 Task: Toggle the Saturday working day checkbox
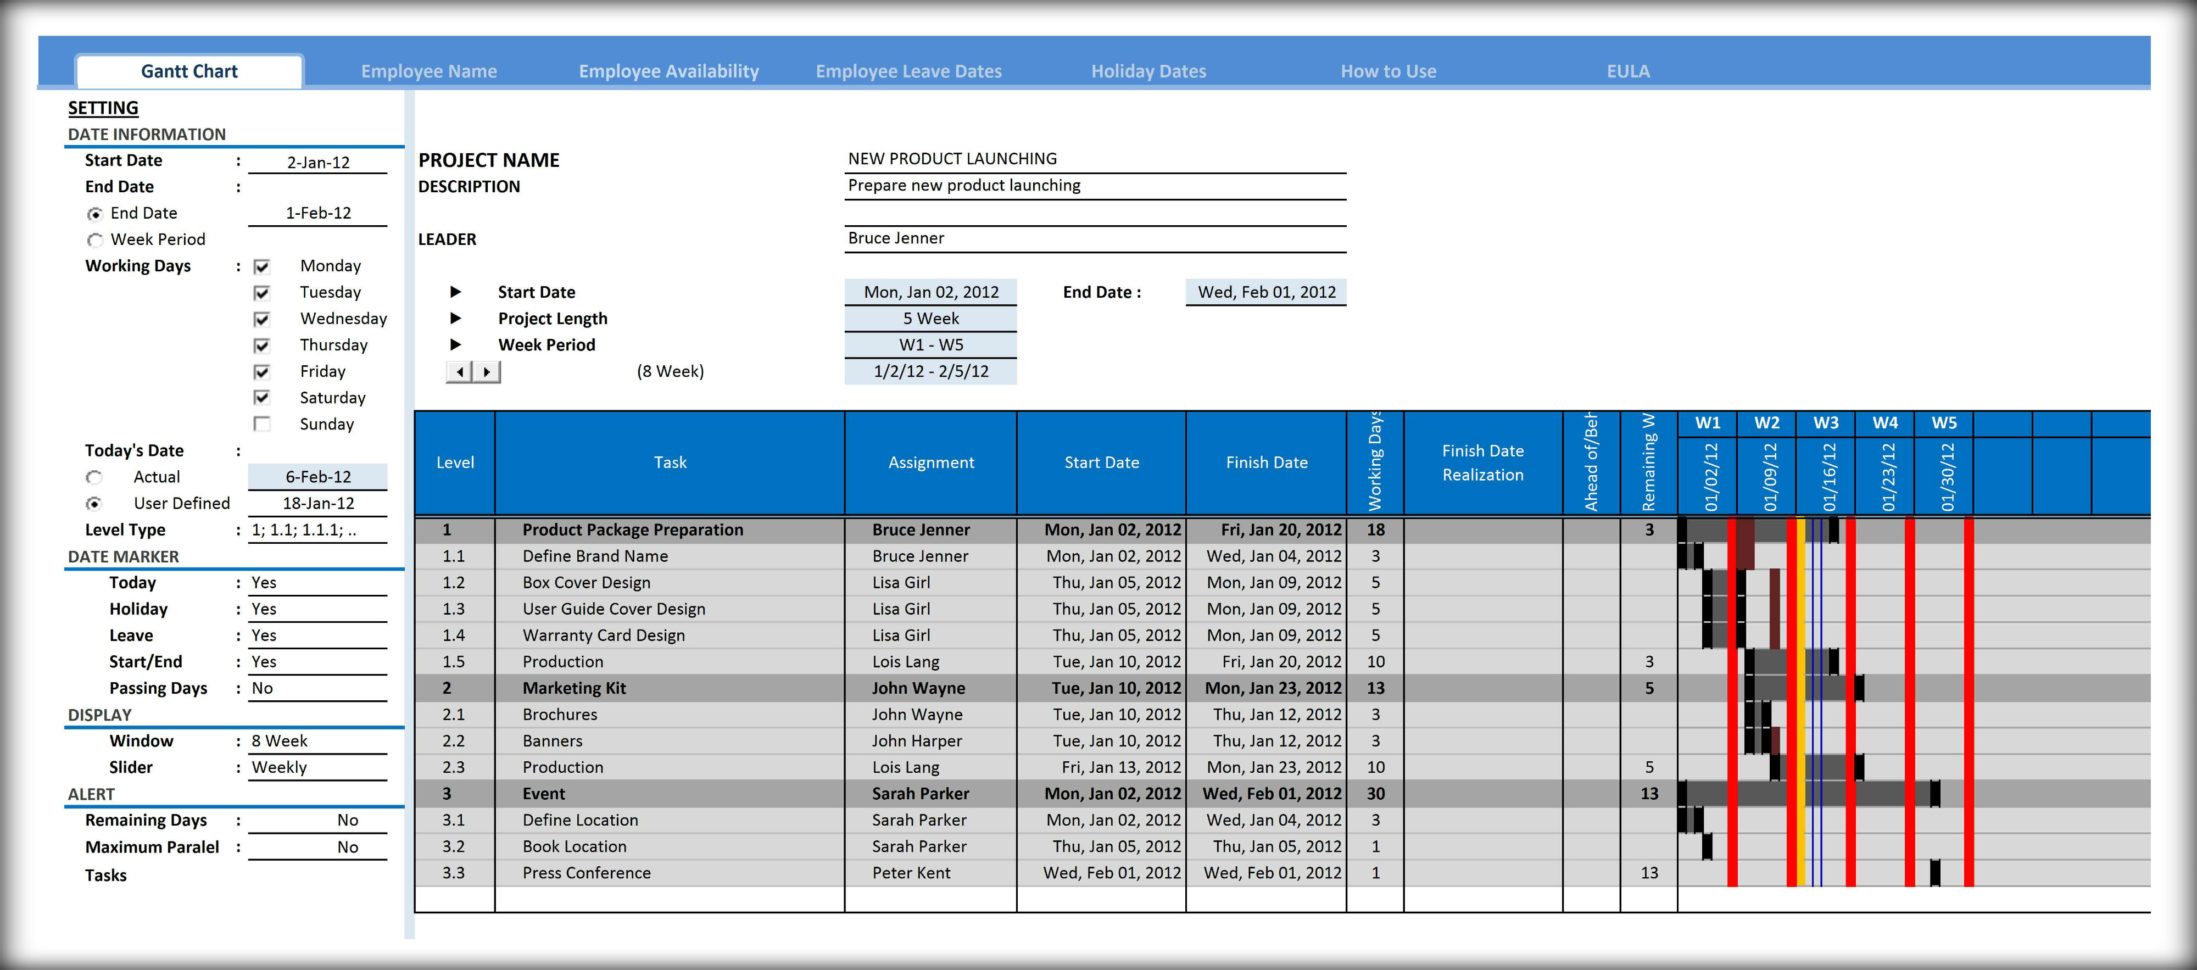coord(262,398)
